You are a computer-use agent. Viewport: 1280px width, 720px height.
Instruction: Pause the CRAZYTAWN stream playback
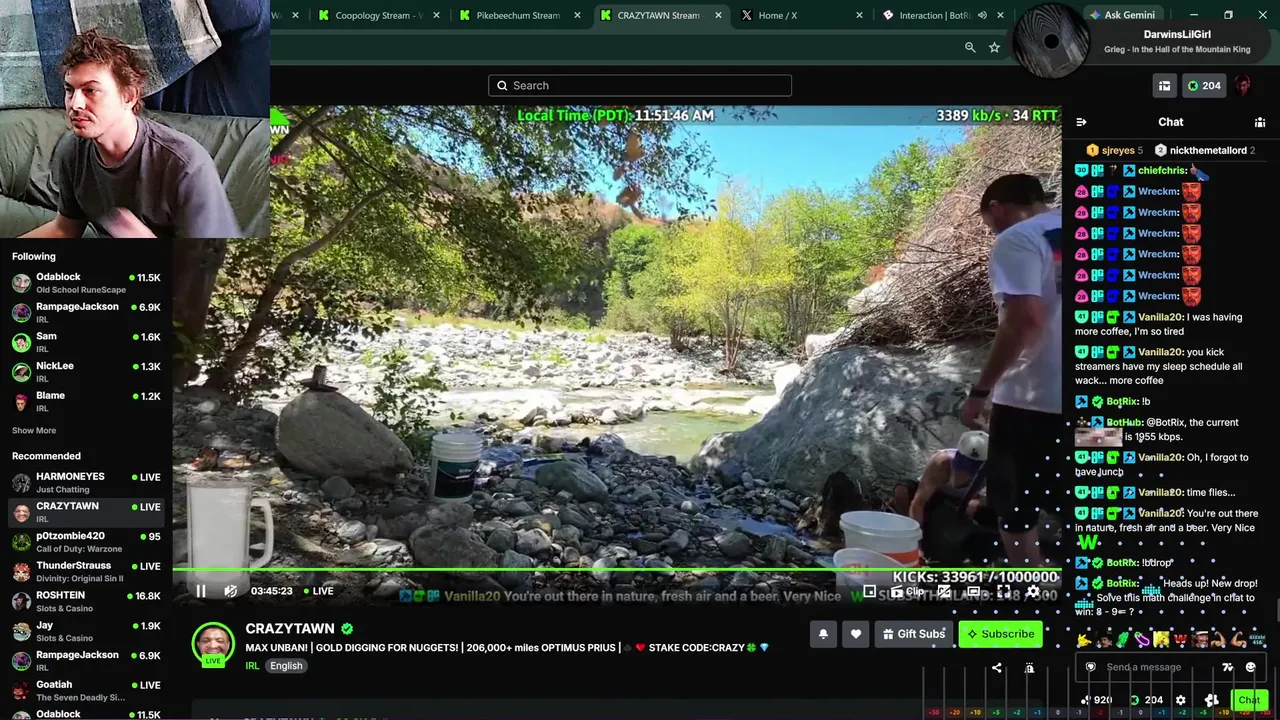(200, 591)
